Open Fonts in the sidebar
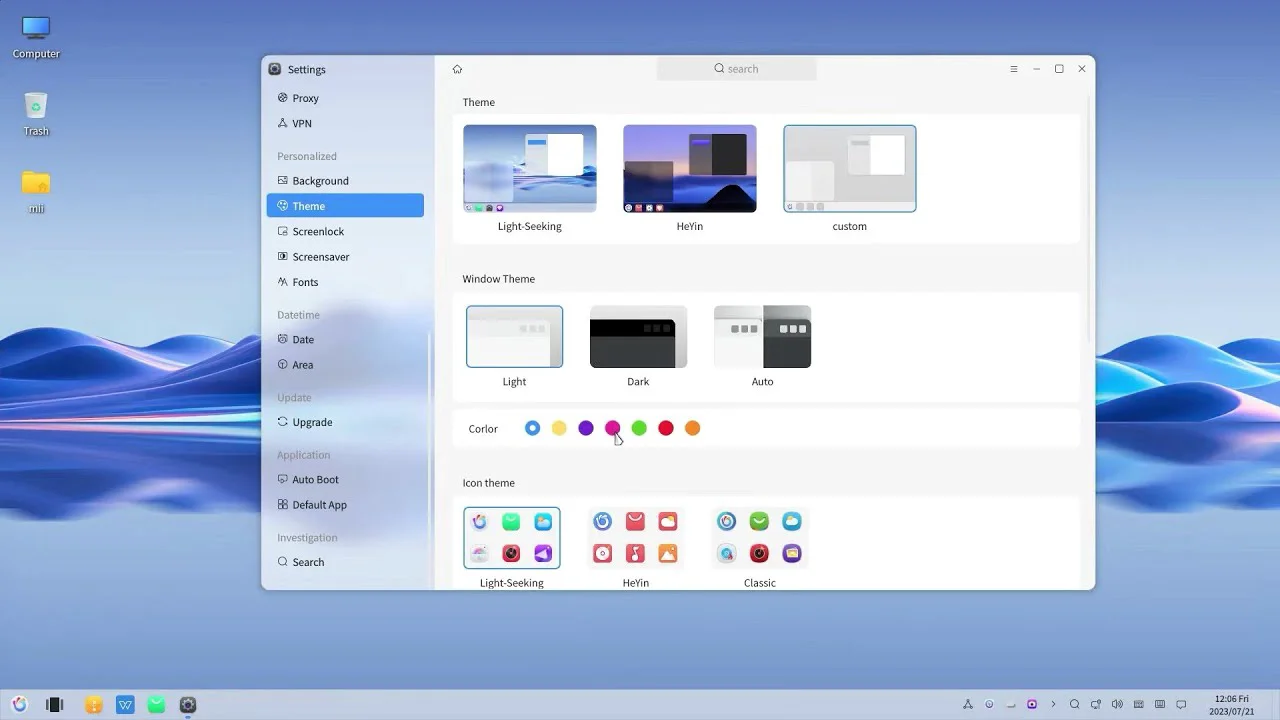The width and height of the screenshot is (1280, 720). 305,282
